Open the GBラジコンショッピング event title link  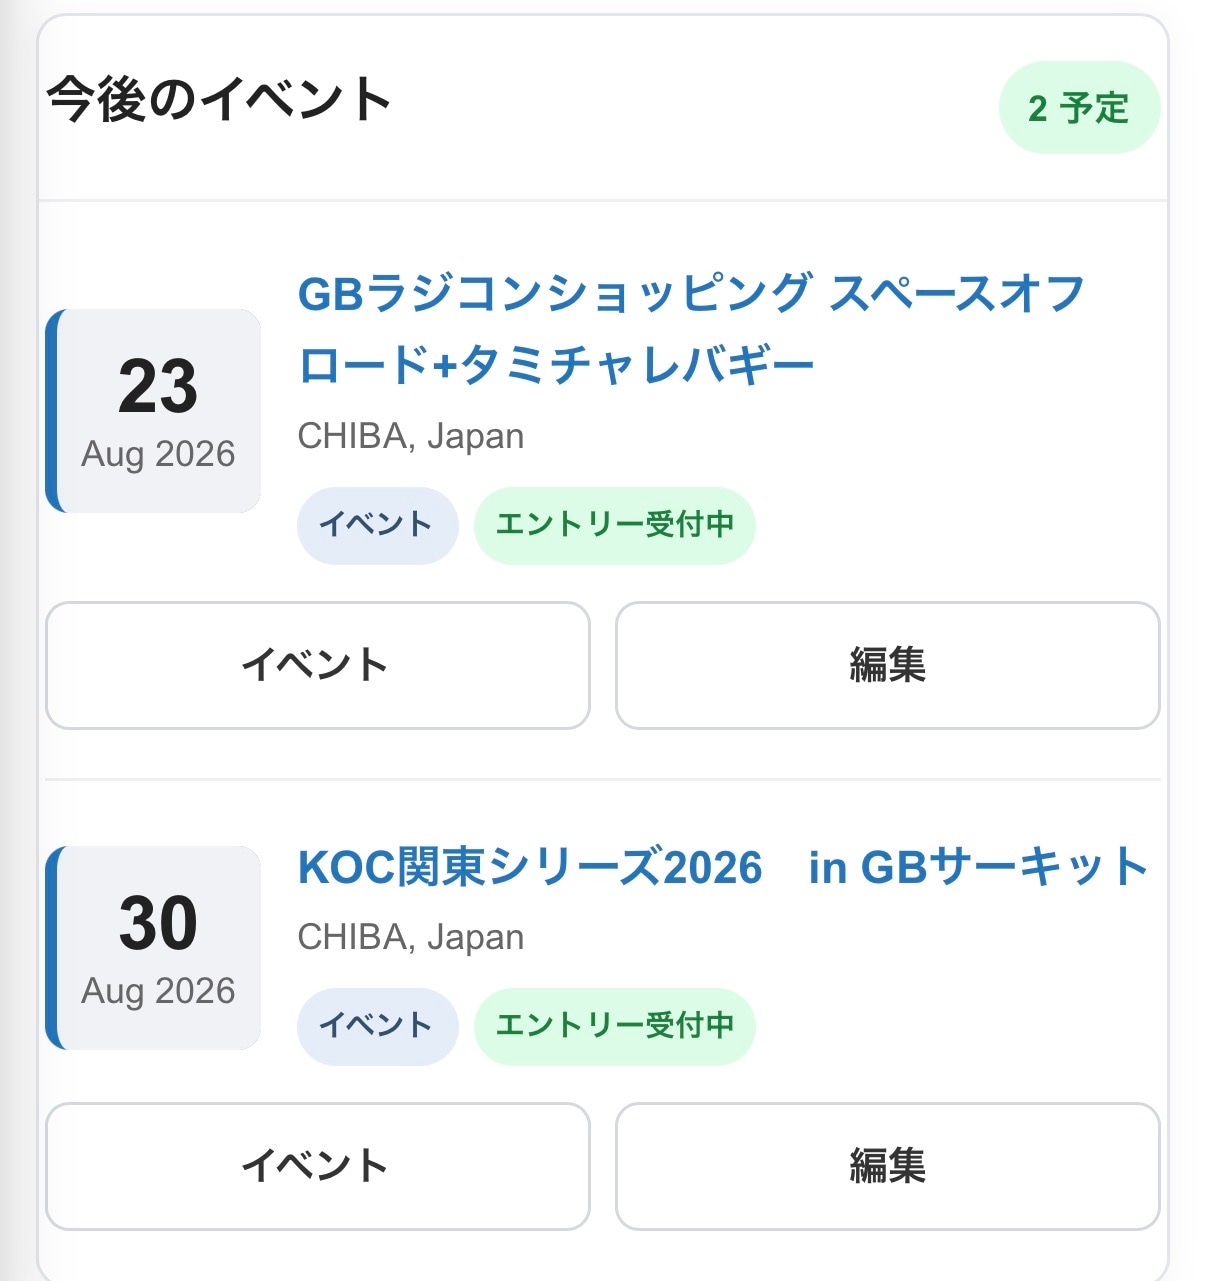click(691, 329)
